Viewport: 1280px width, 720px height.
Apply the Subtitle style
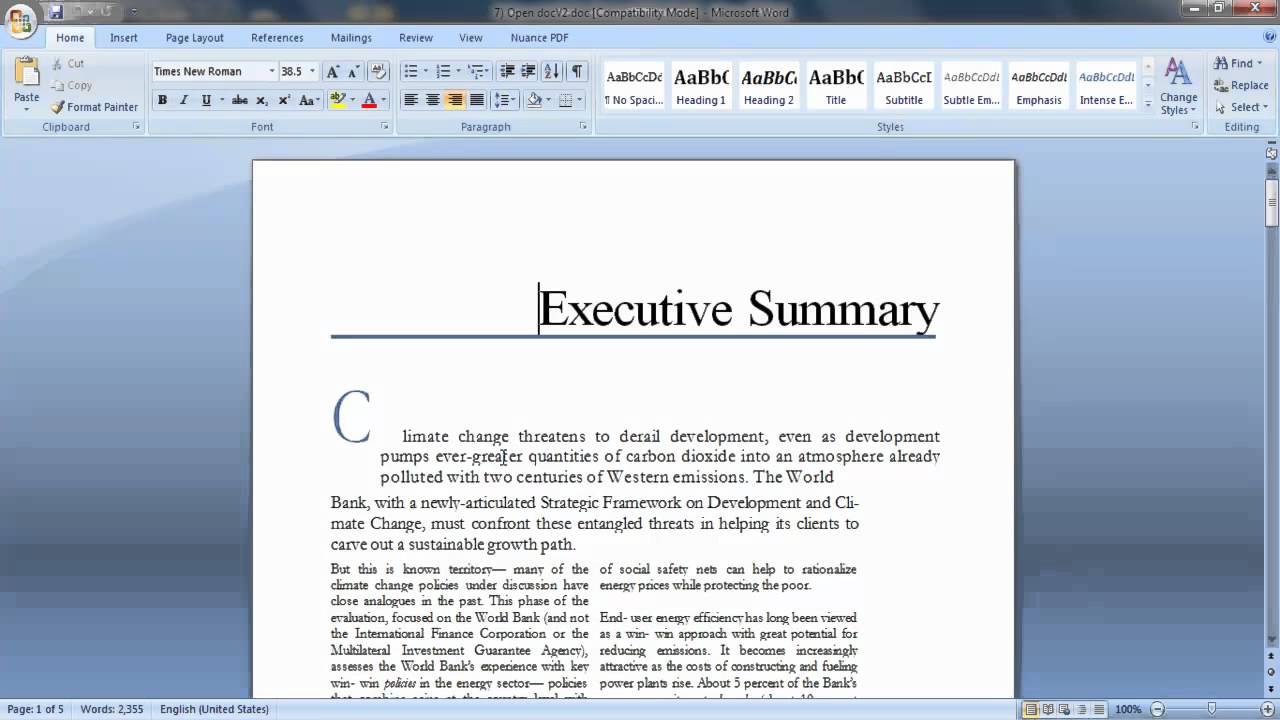[904, 86]
